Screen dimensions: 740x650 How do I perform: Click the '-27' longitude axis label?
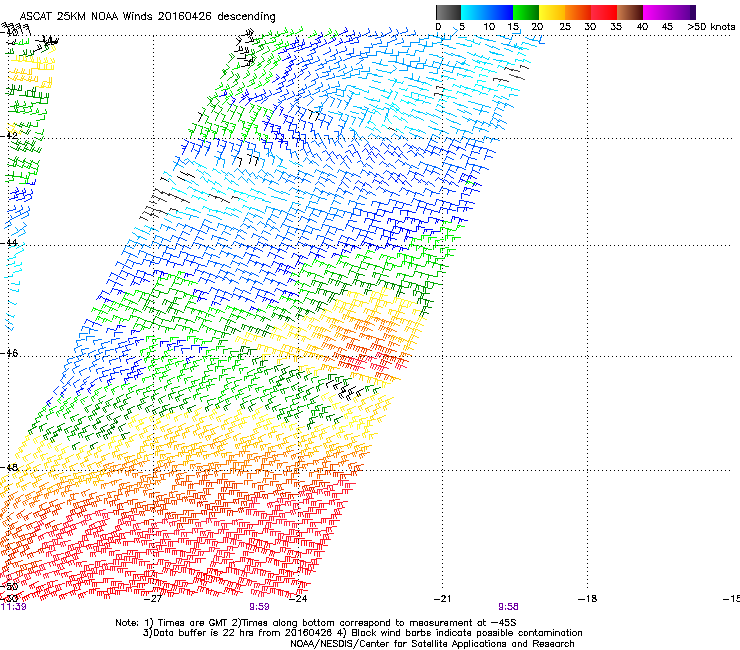point(152,599)
